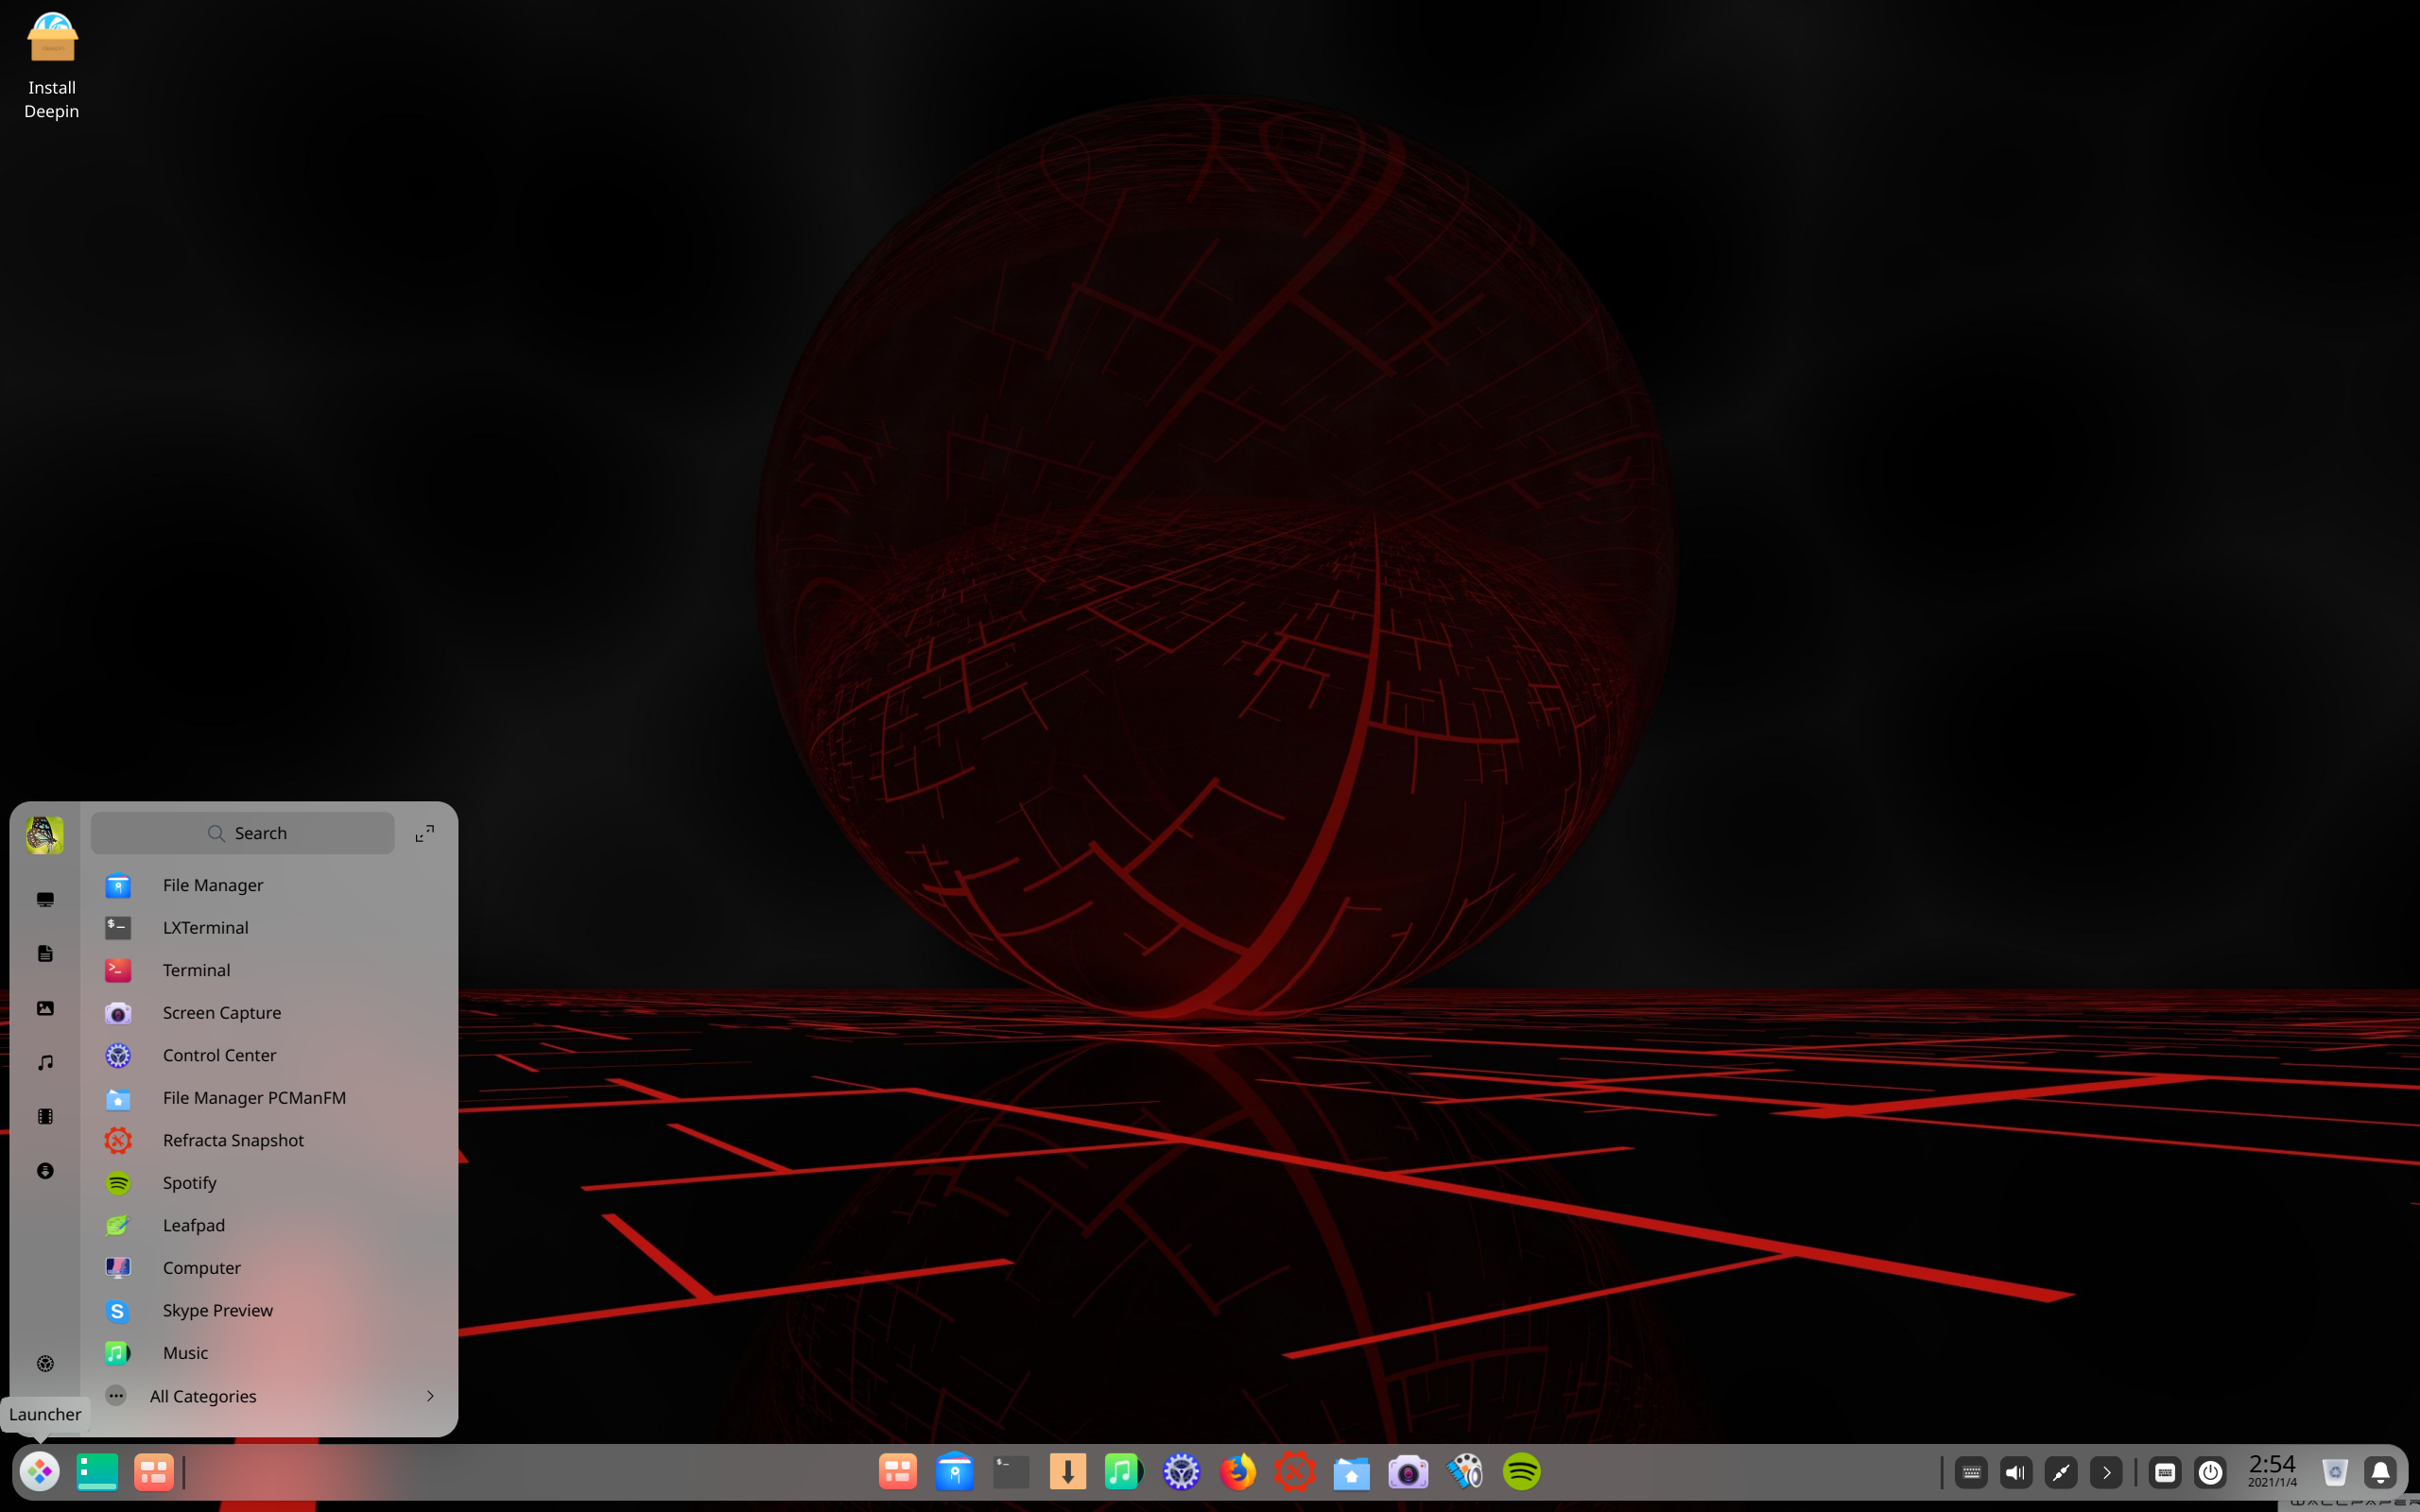Launch Terminal from launcher list
The height and width of the screenshot is (1512, 2420).
pos(269,970)
